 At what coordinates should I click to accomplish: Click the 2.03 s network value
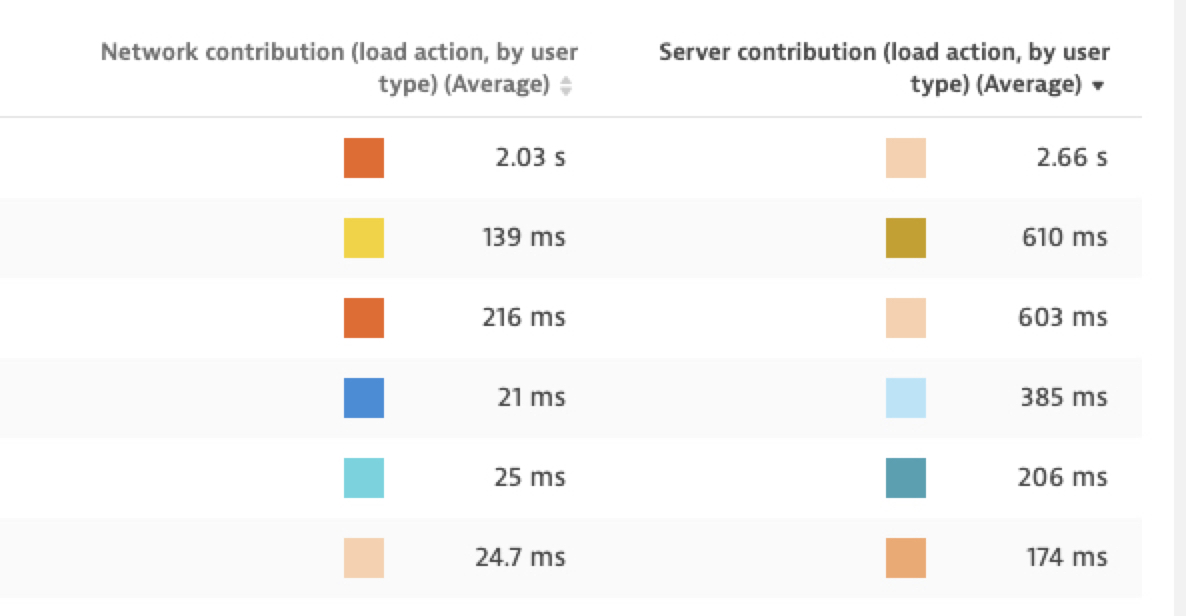tap(530, 158)
